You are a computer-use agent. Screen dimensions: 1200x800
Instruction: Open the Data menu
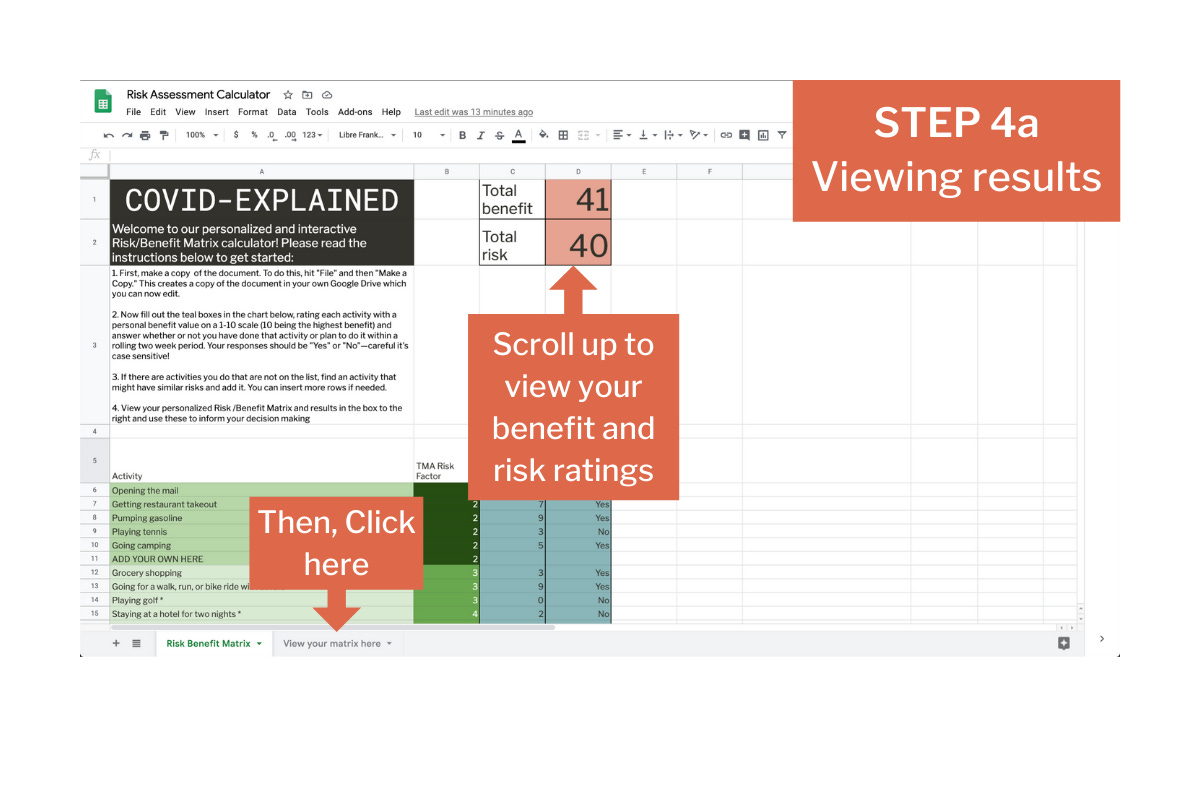(287, 112)
